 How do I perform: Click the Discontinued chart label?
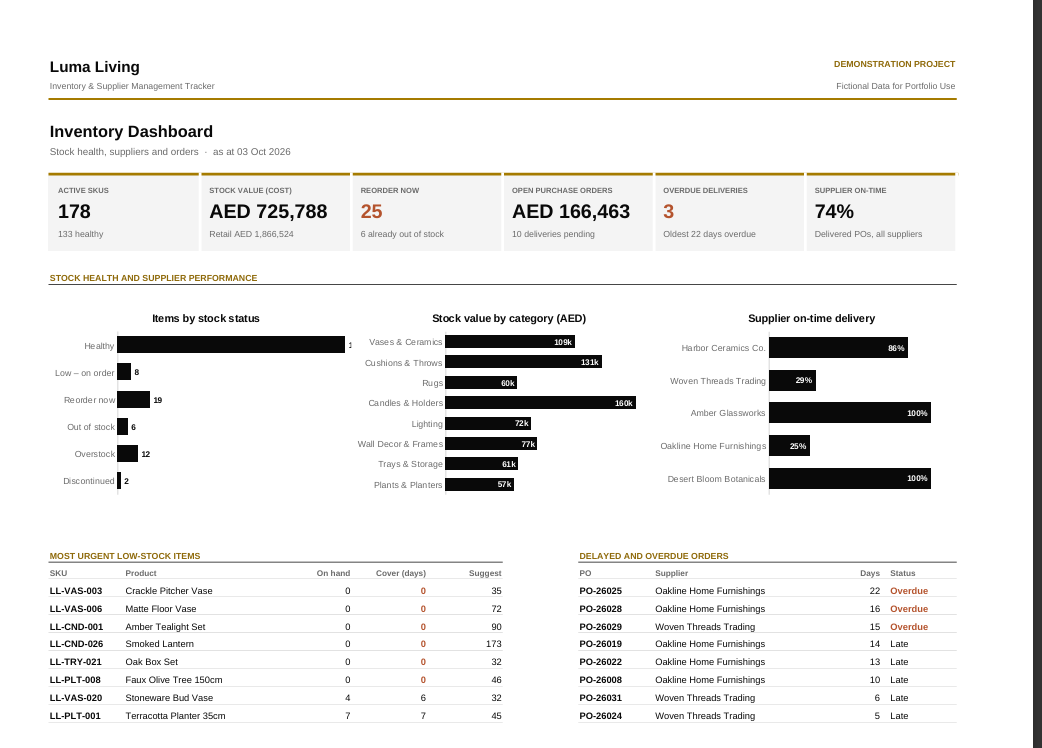(x=88, y=481)
